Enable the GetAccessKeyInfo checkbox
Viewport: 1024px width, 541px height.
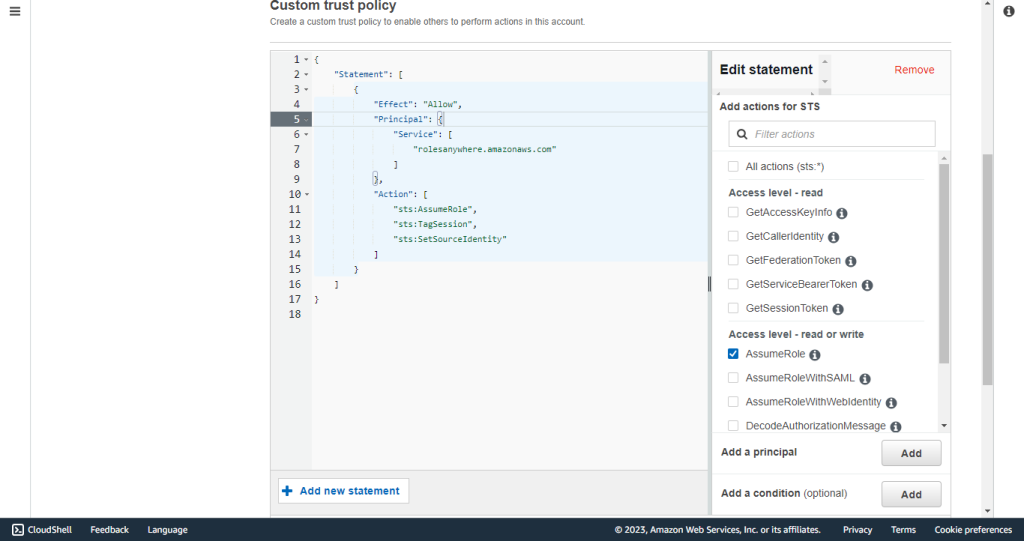point(733,212)
